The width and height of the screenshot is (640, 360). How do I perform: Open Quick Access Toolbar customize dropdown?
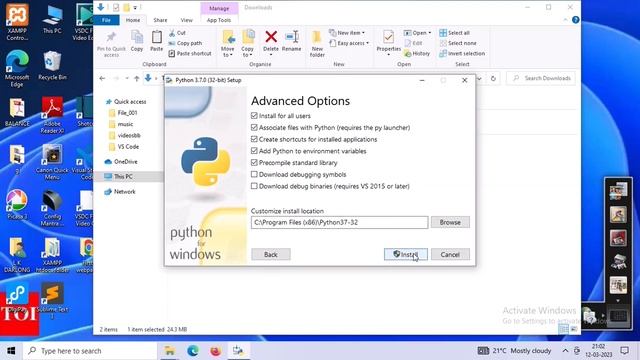click(x=135, y=8)
